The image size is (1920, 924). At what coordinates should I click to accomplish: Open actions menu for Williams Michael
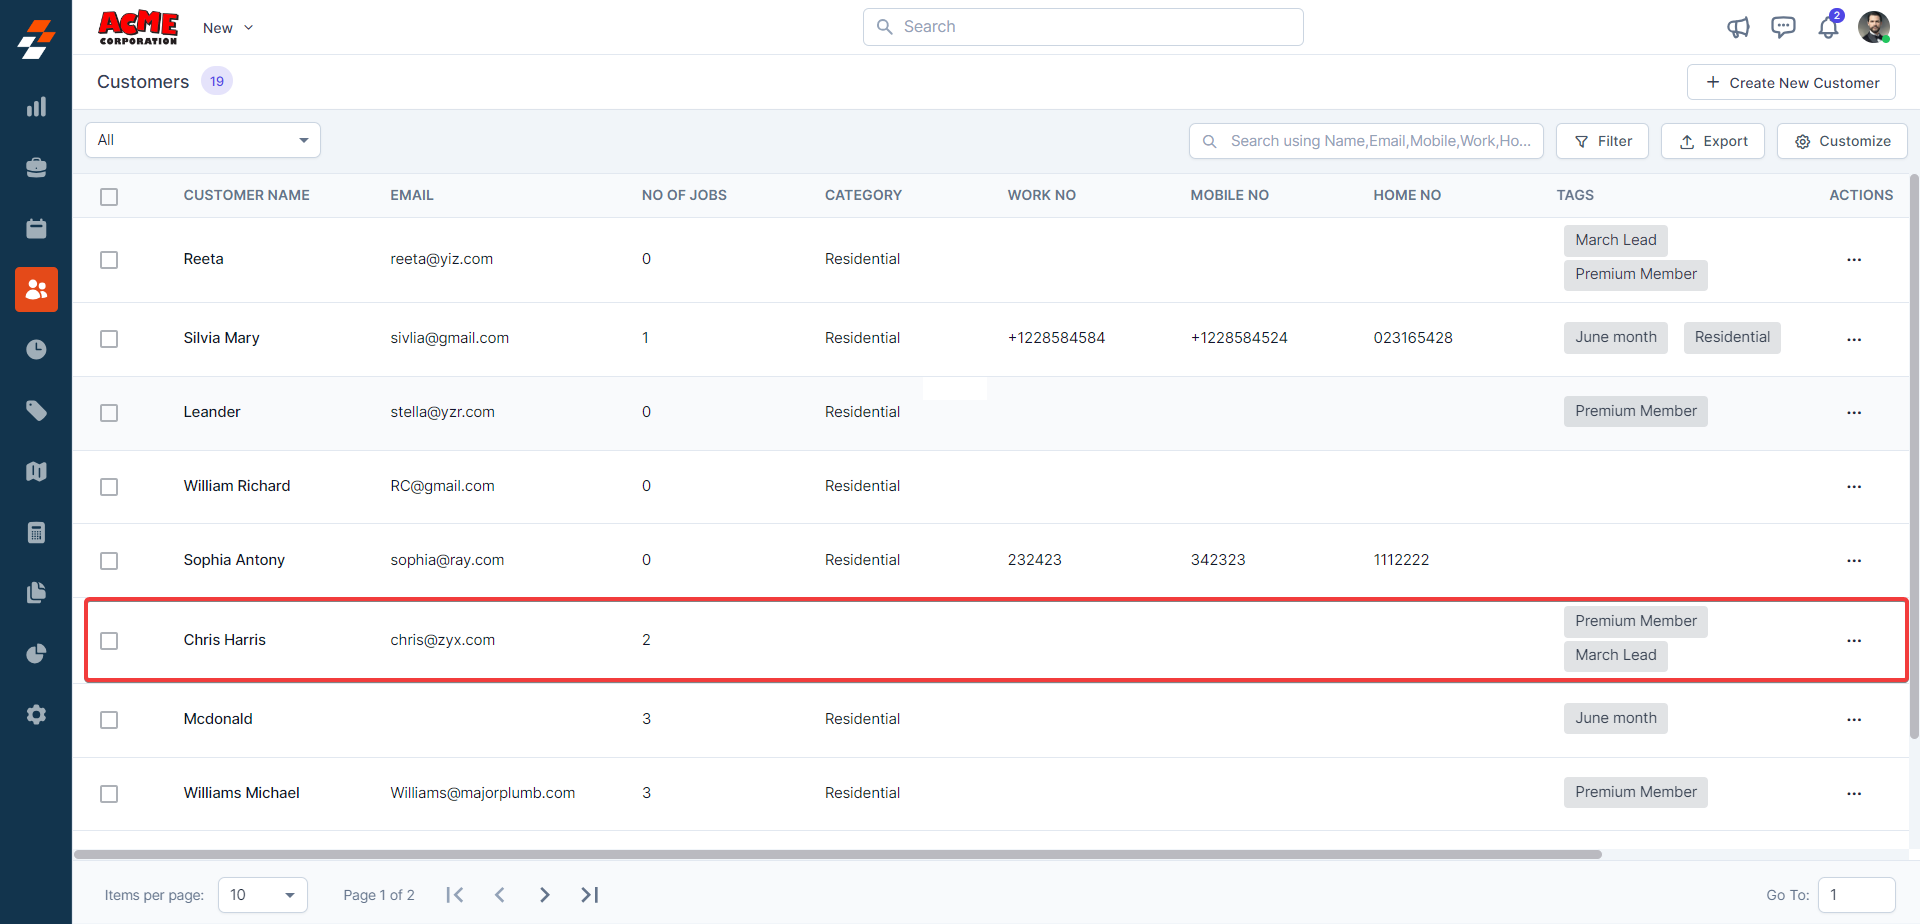pyautogui.click(x=1854, y=794)
